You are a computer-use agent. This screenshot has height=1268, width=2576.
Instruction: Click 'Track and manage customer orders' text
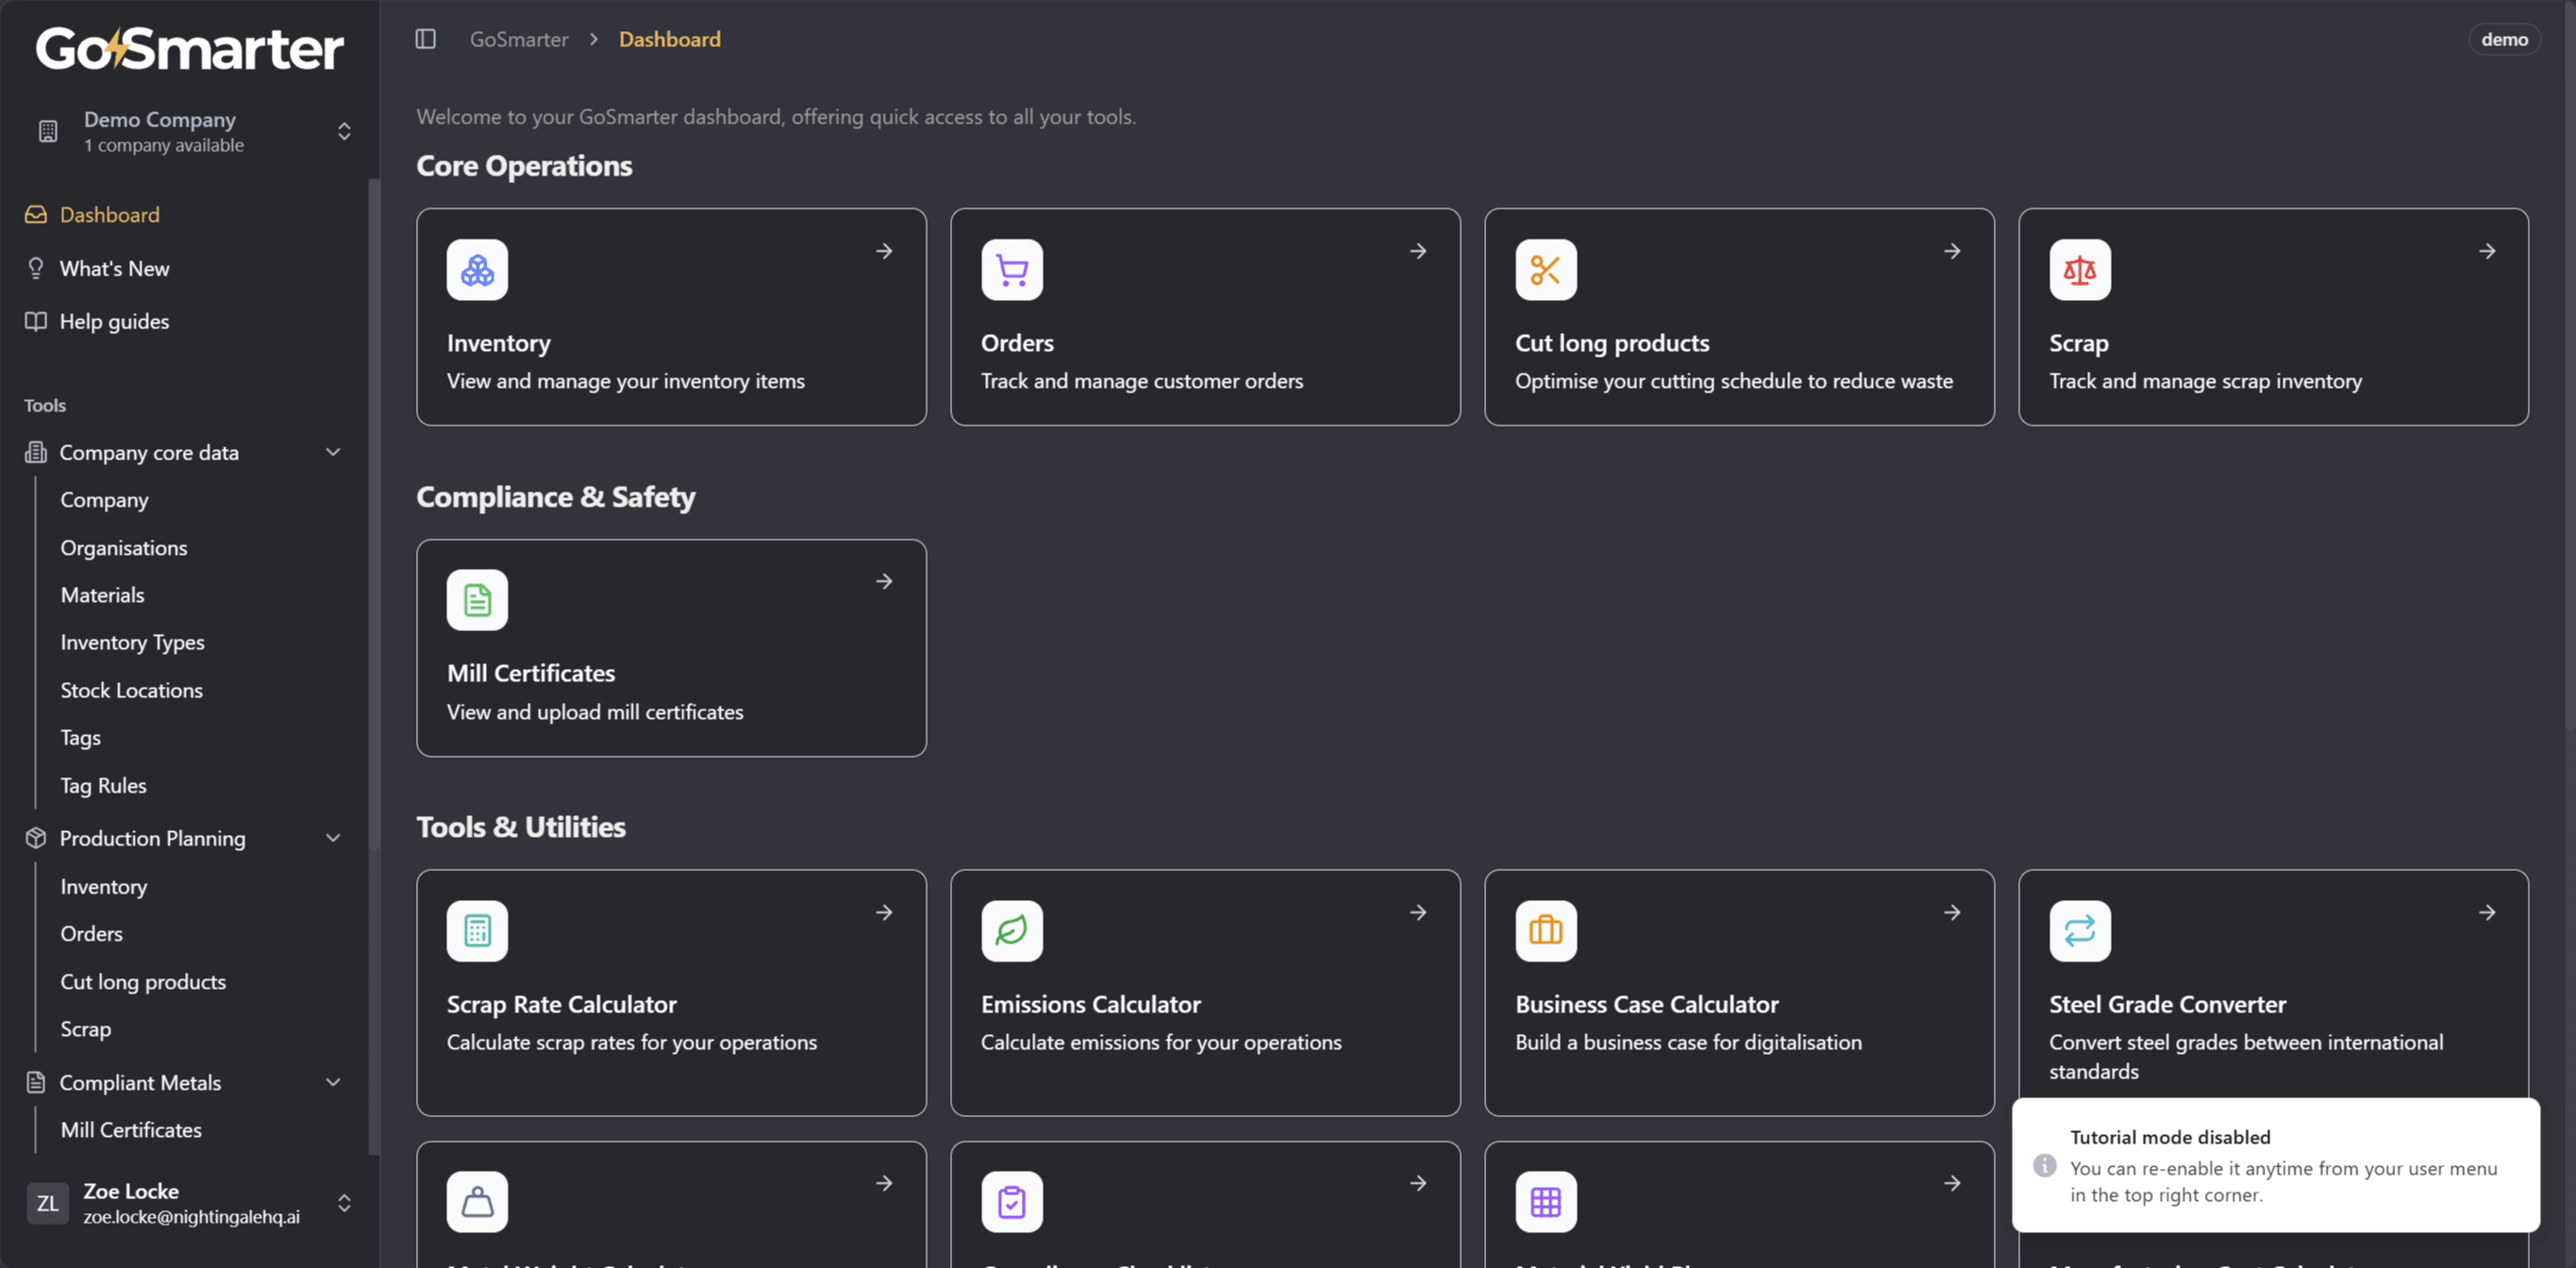point(1141,381)
